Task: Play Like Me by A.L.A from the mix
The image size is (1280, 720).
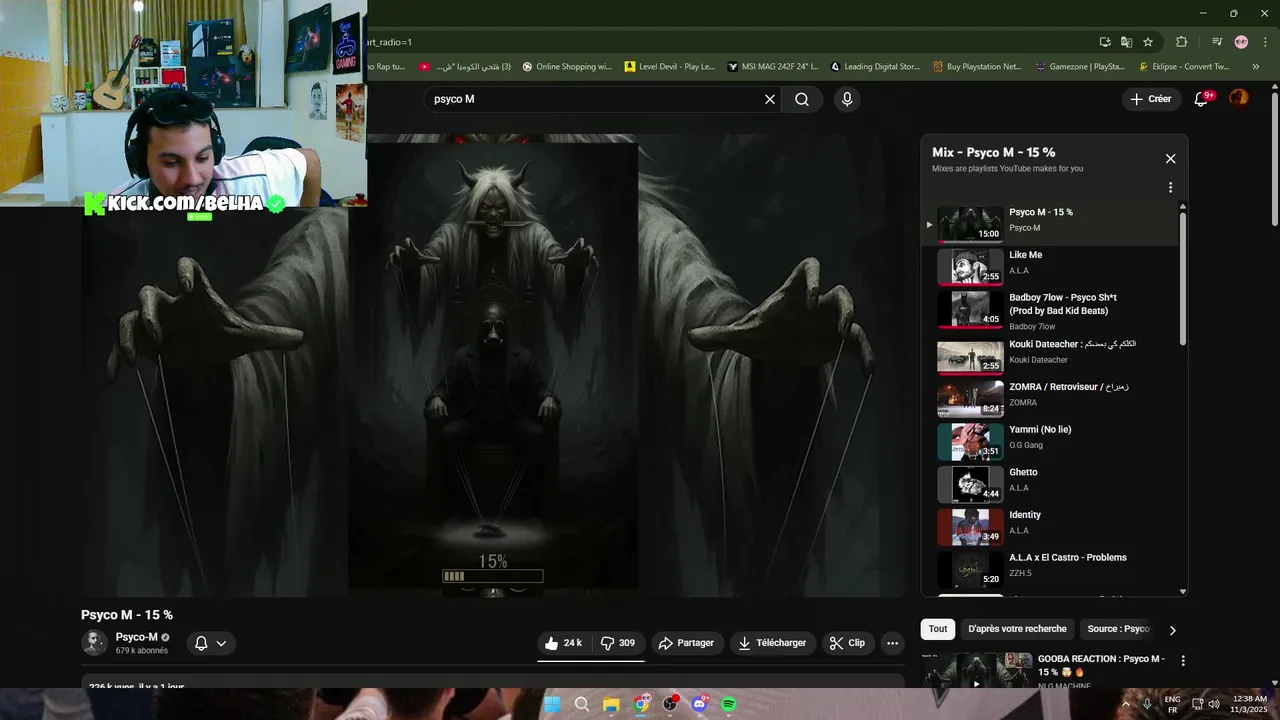Action: (1050, 265)
